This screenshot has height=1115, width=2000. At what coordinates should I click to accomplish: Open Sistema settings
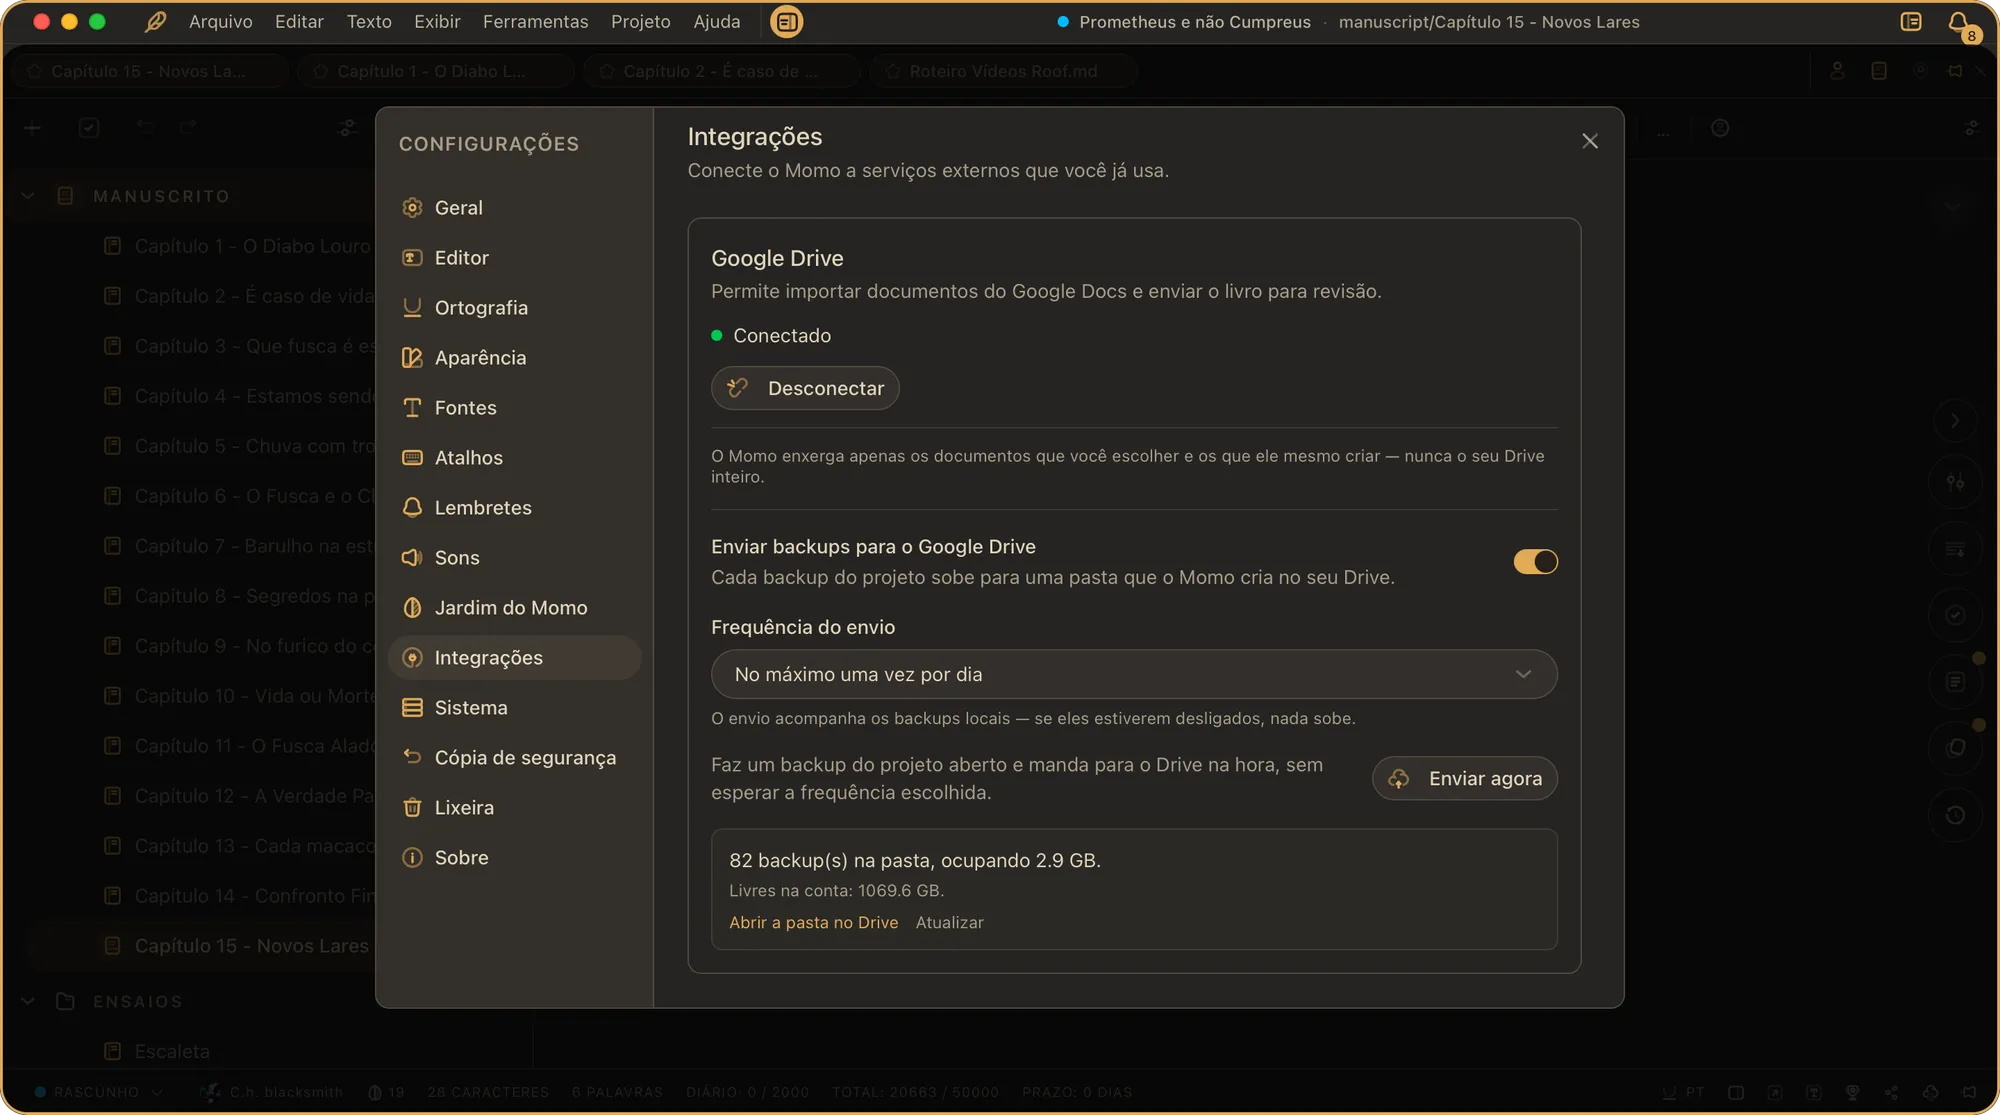click(514, 708)
